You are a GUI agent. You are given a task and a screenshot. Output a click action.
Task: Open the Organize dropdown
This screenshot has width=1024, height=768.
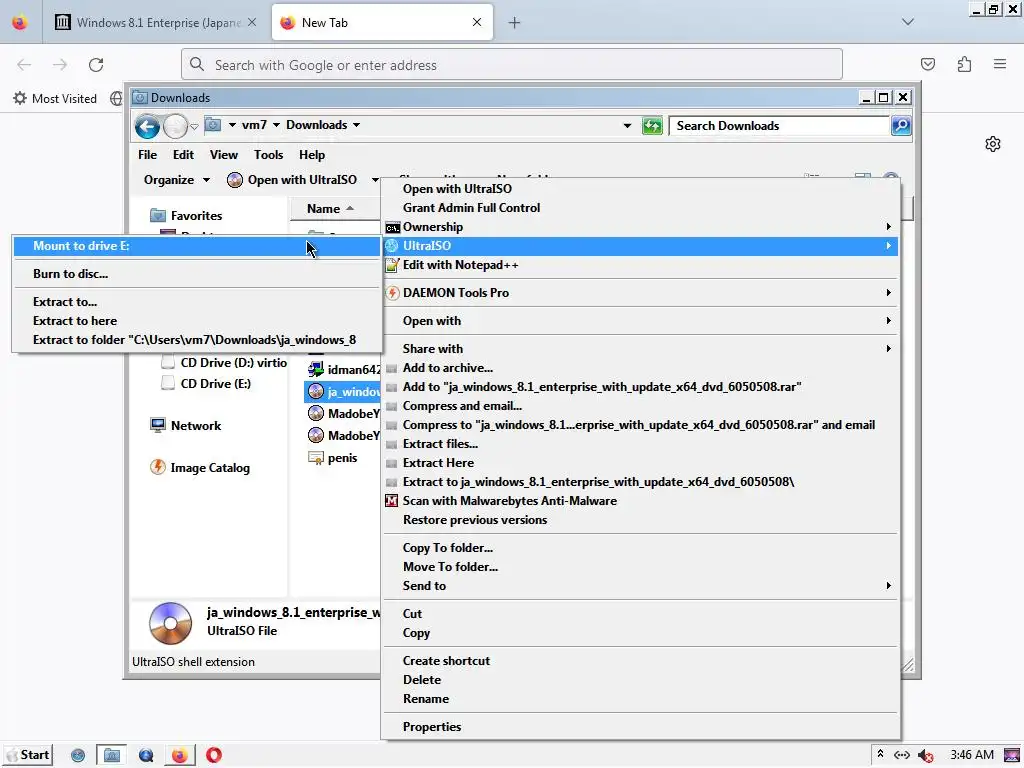pyautogui.click(x=176, y=180)
